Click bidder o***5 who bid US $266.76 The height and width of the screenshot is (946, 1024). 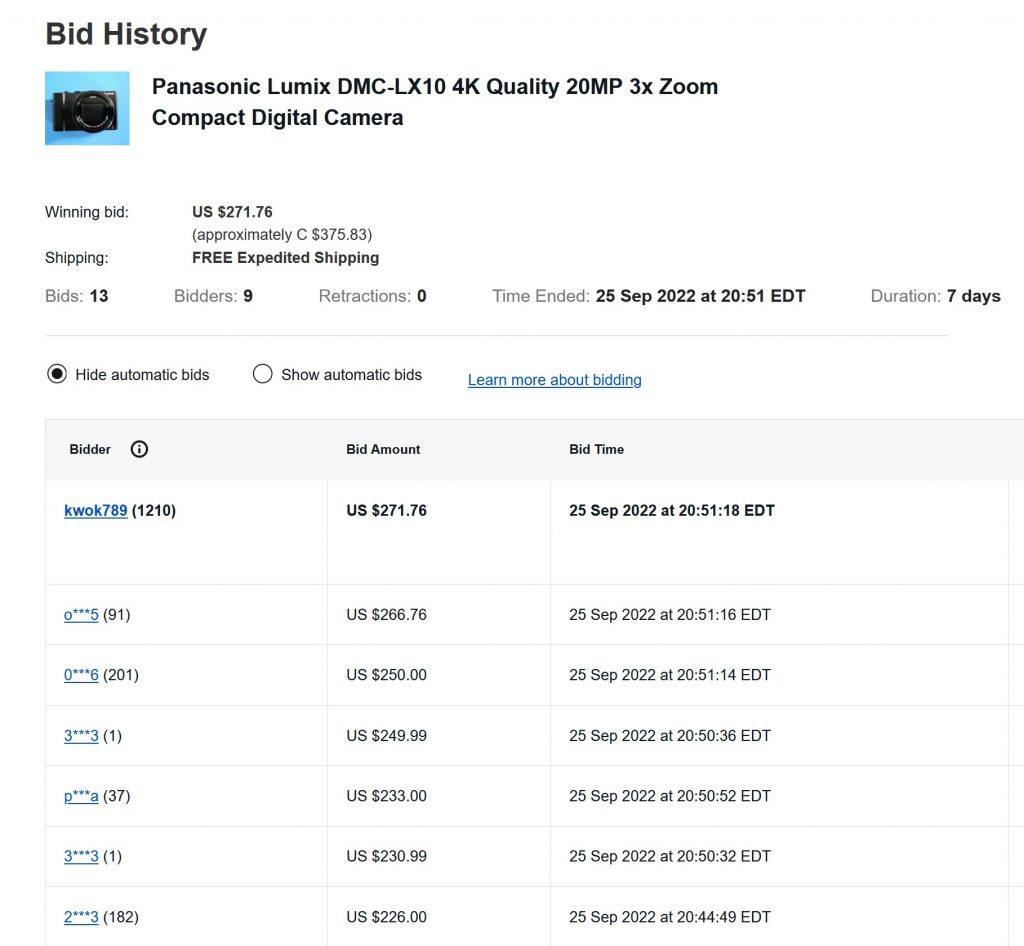[x=81, y=615]
